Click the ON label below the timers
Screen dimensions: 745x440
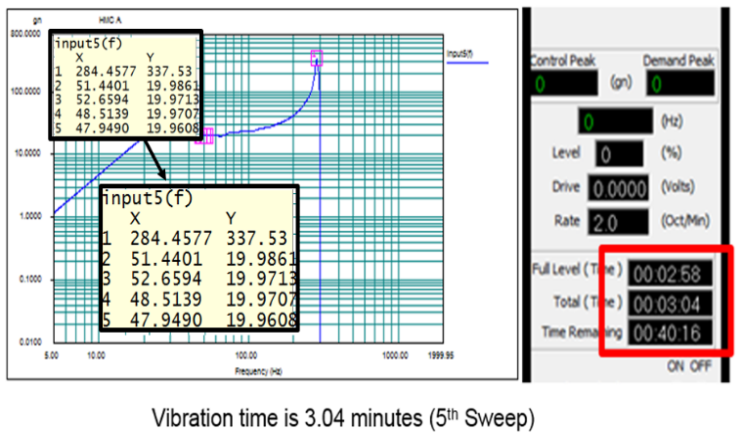pos(677,367)
